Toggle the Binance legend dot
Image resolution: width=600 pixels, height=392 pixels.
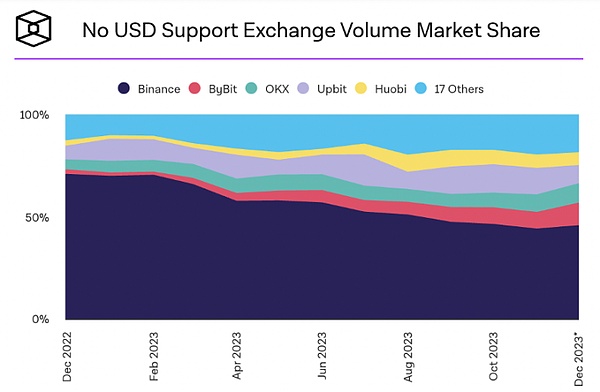tap(124, 88)
